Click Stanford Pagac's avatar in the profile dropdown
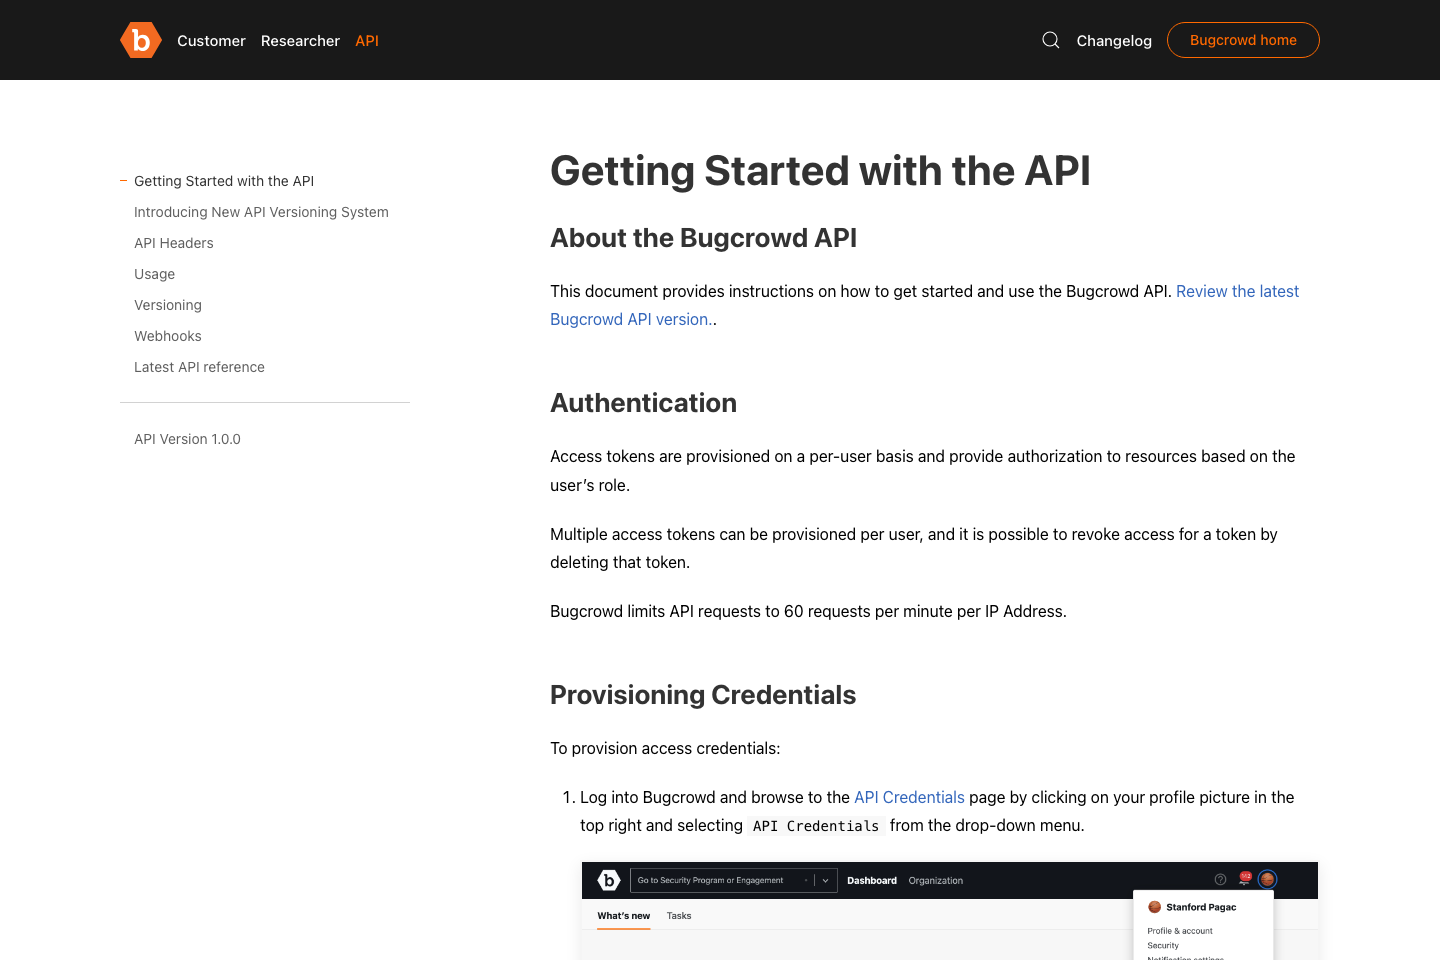The height and width of the screenshot is (960, 1440). pos(1155,907)
